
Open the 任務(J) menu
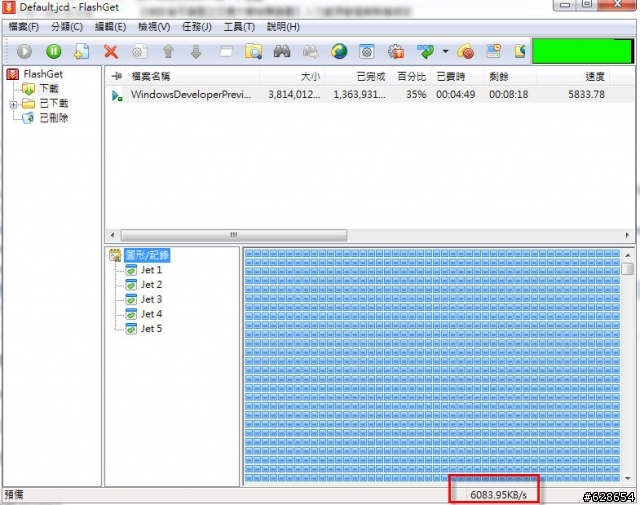(197, 27)
